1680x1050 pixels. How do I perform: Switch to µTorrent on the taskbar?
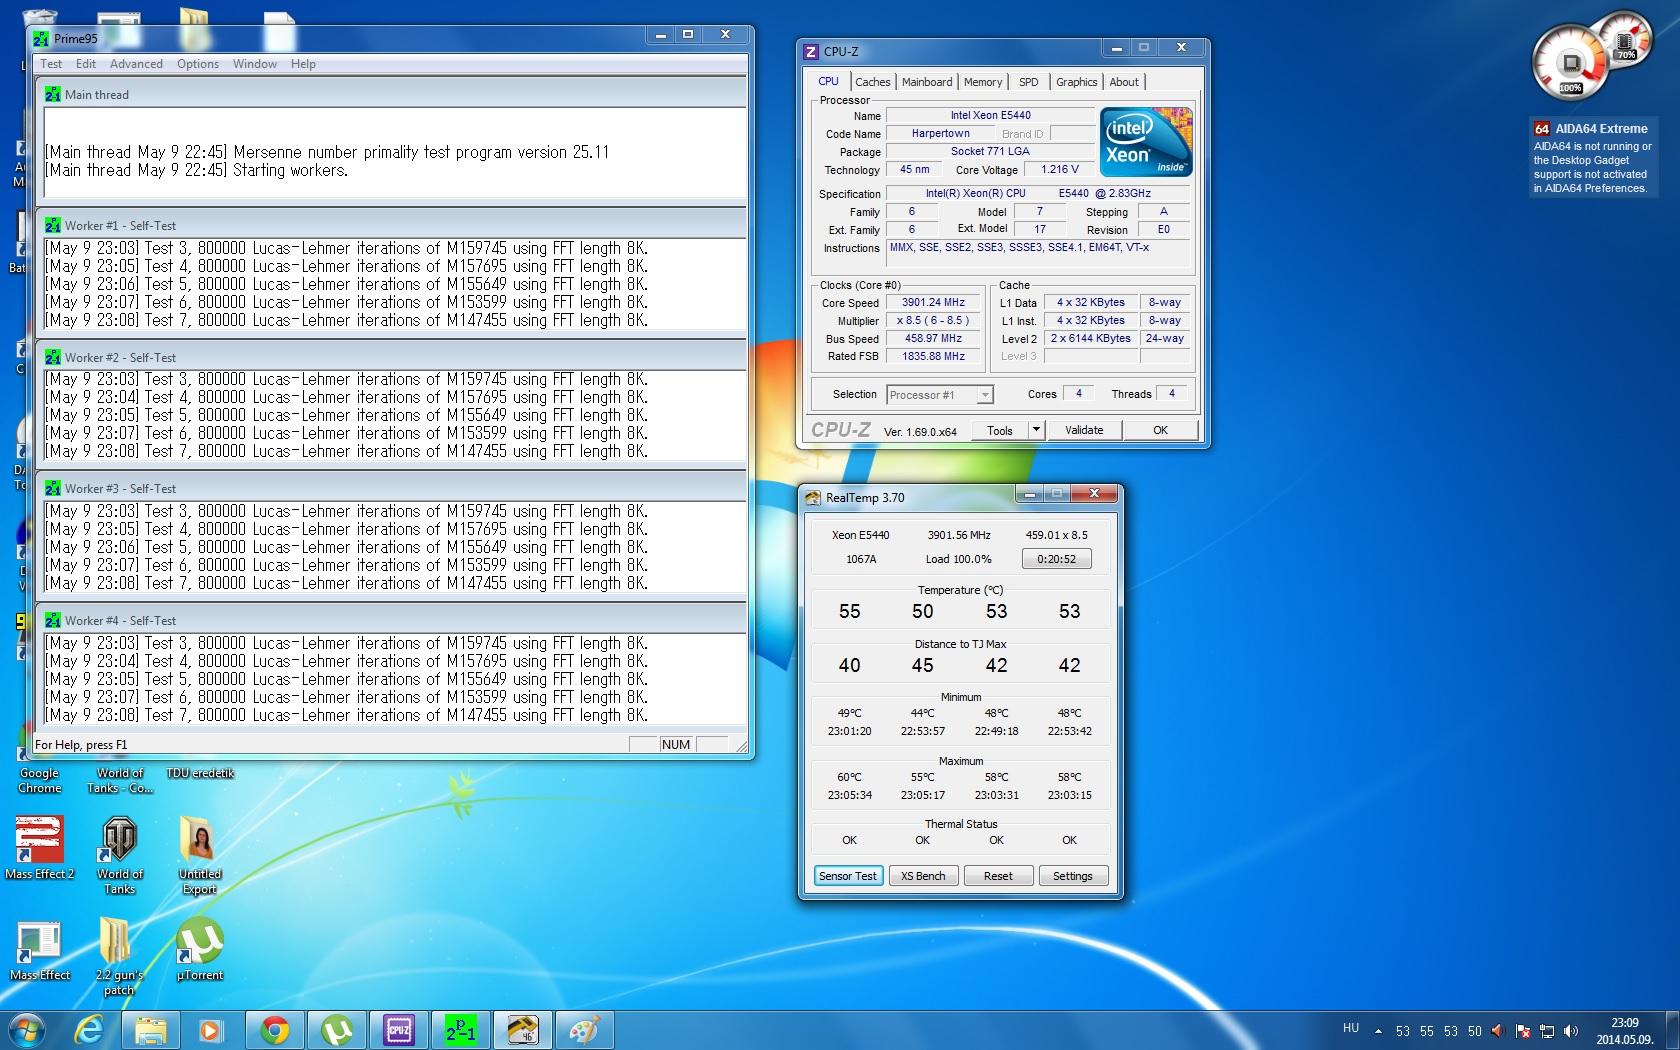336,1029
